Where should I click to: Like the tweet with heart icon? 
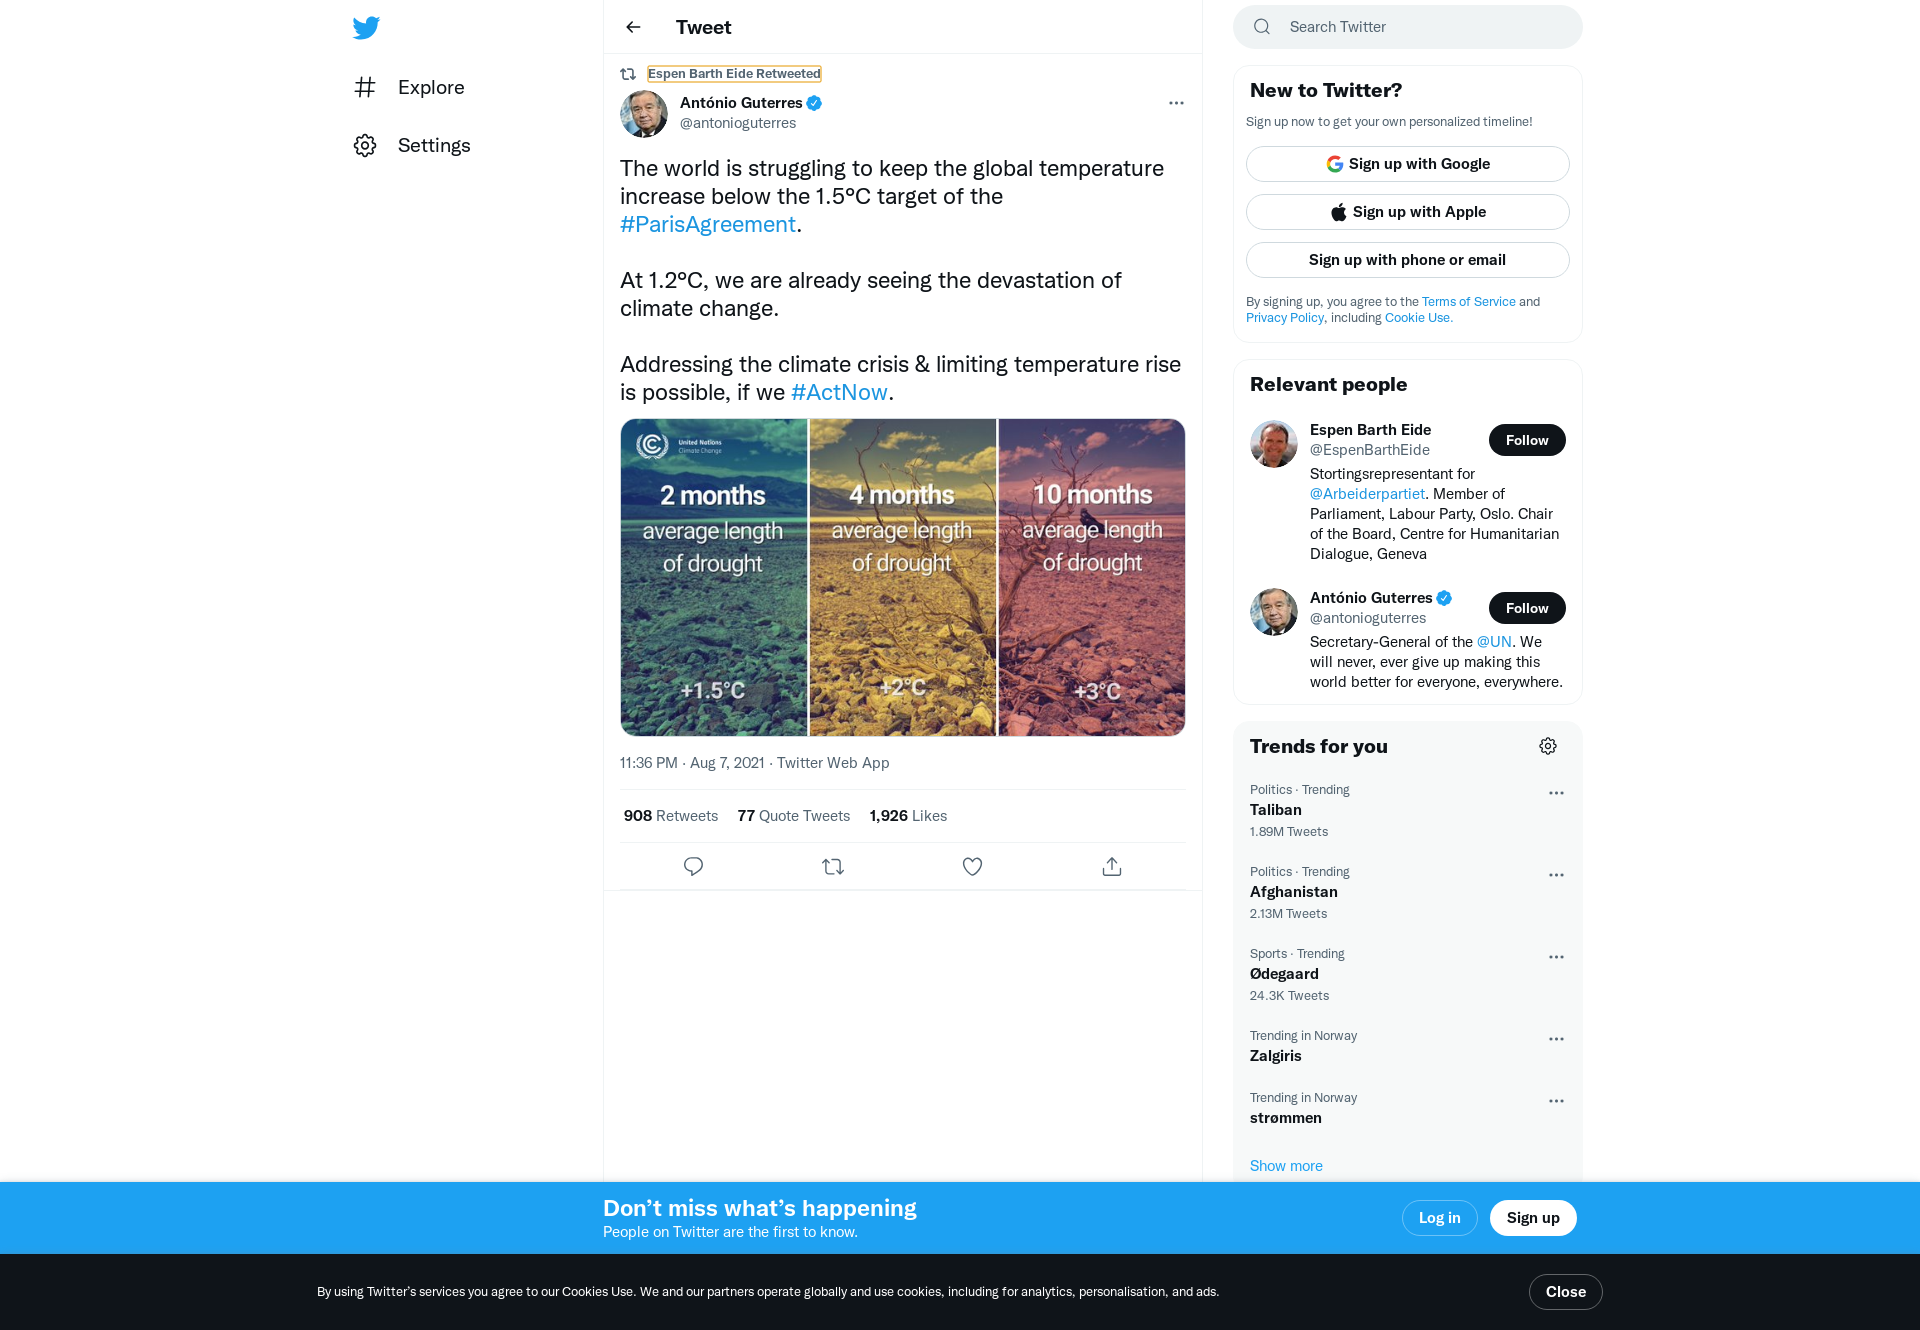[972, 866]
